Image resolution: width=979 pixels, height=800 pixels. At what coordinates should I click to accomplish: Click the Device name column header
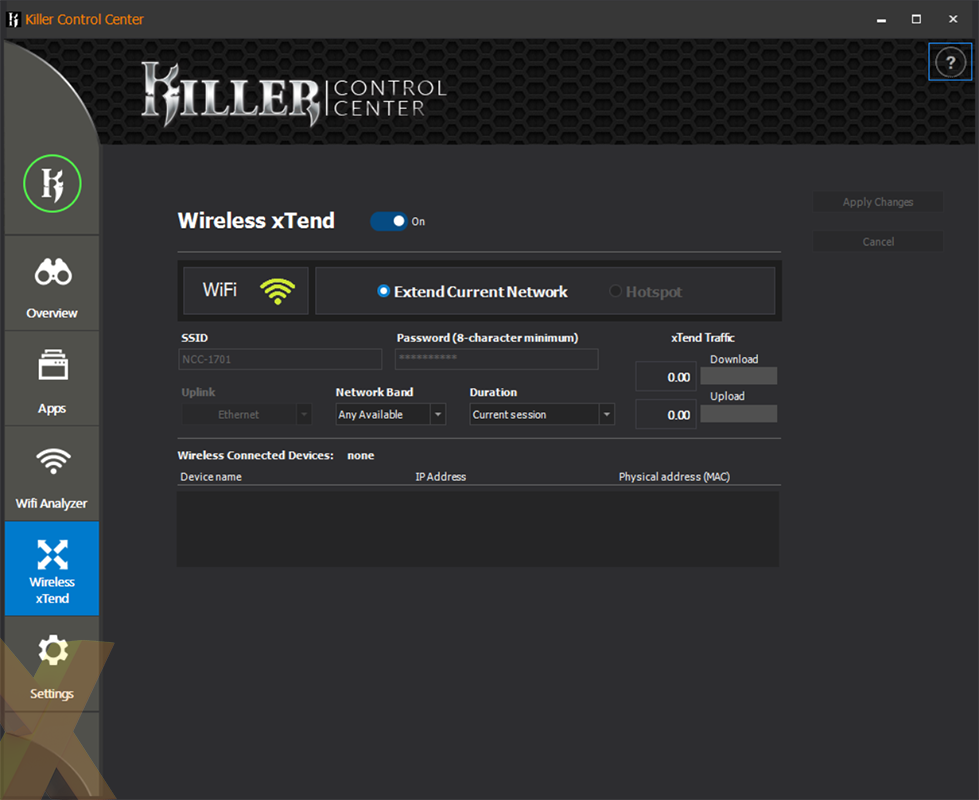coord(211,477)
